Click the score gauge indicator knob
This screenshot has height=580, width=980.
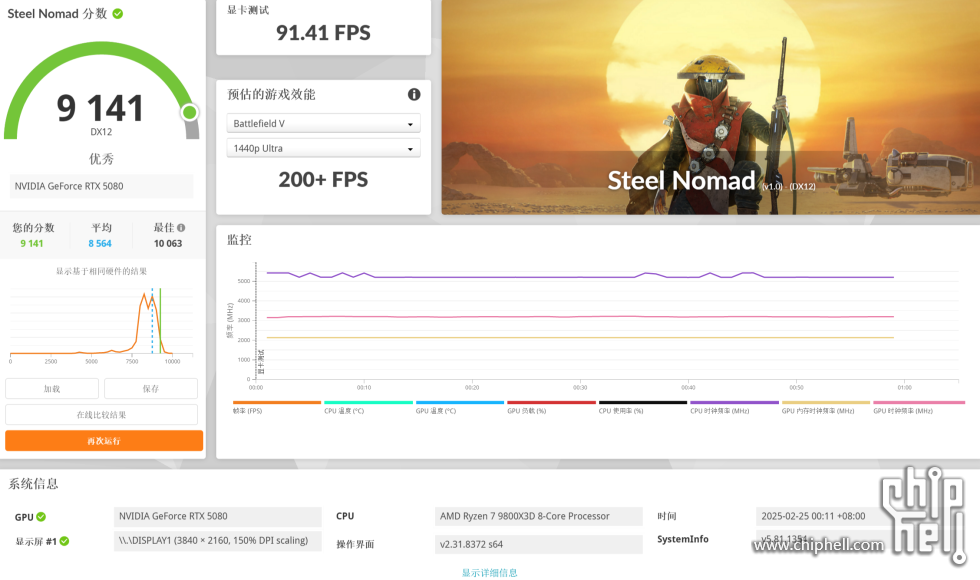point(189,112)
